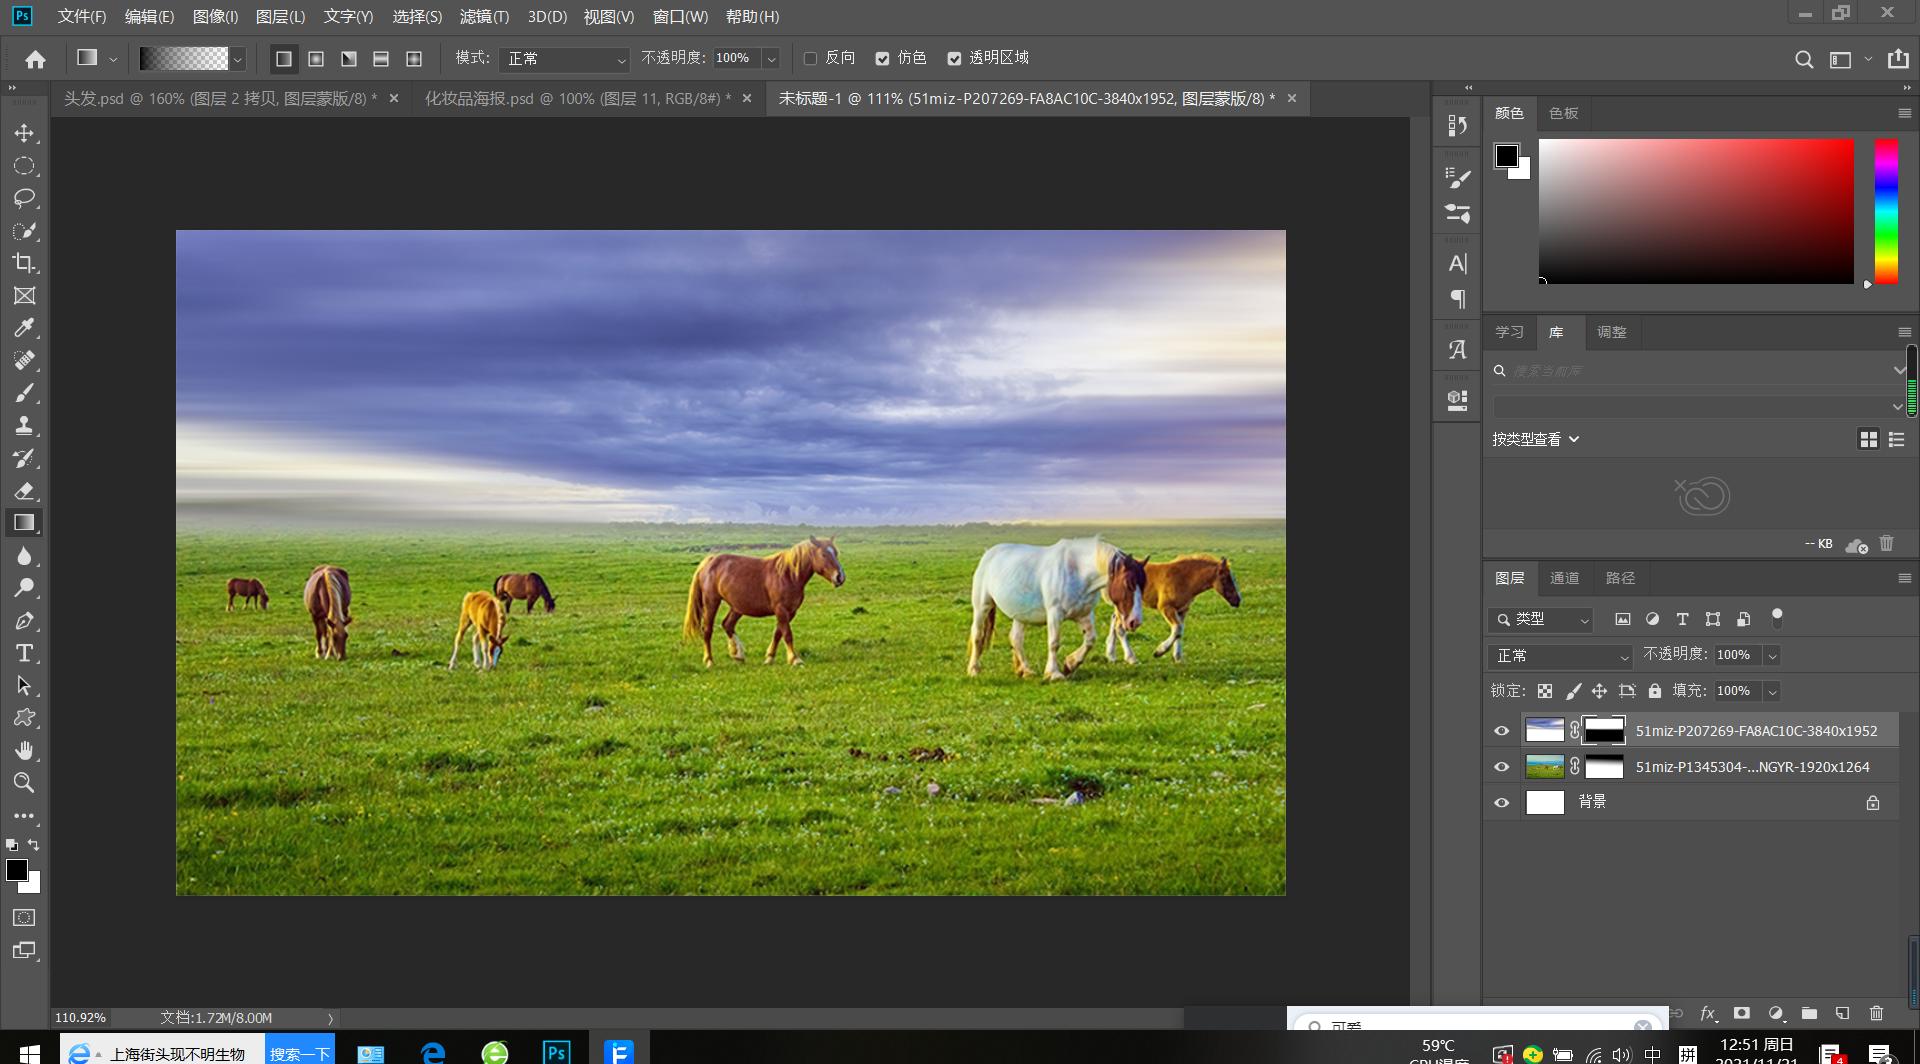Select the Crop tool
Image resolution: width=1920 pixels, height=1064 pixels.
(x=24, y=263)
